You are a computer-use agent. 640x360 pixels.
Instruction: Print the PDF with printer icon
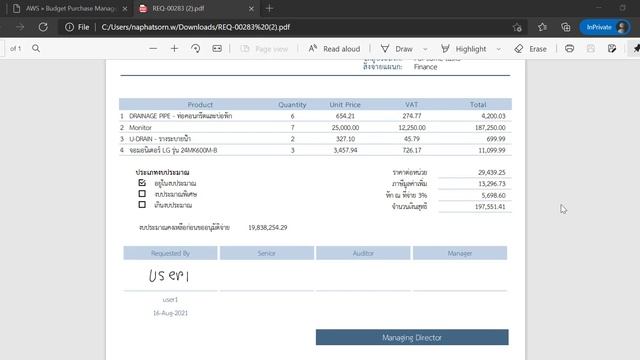(x=569, y=49)
